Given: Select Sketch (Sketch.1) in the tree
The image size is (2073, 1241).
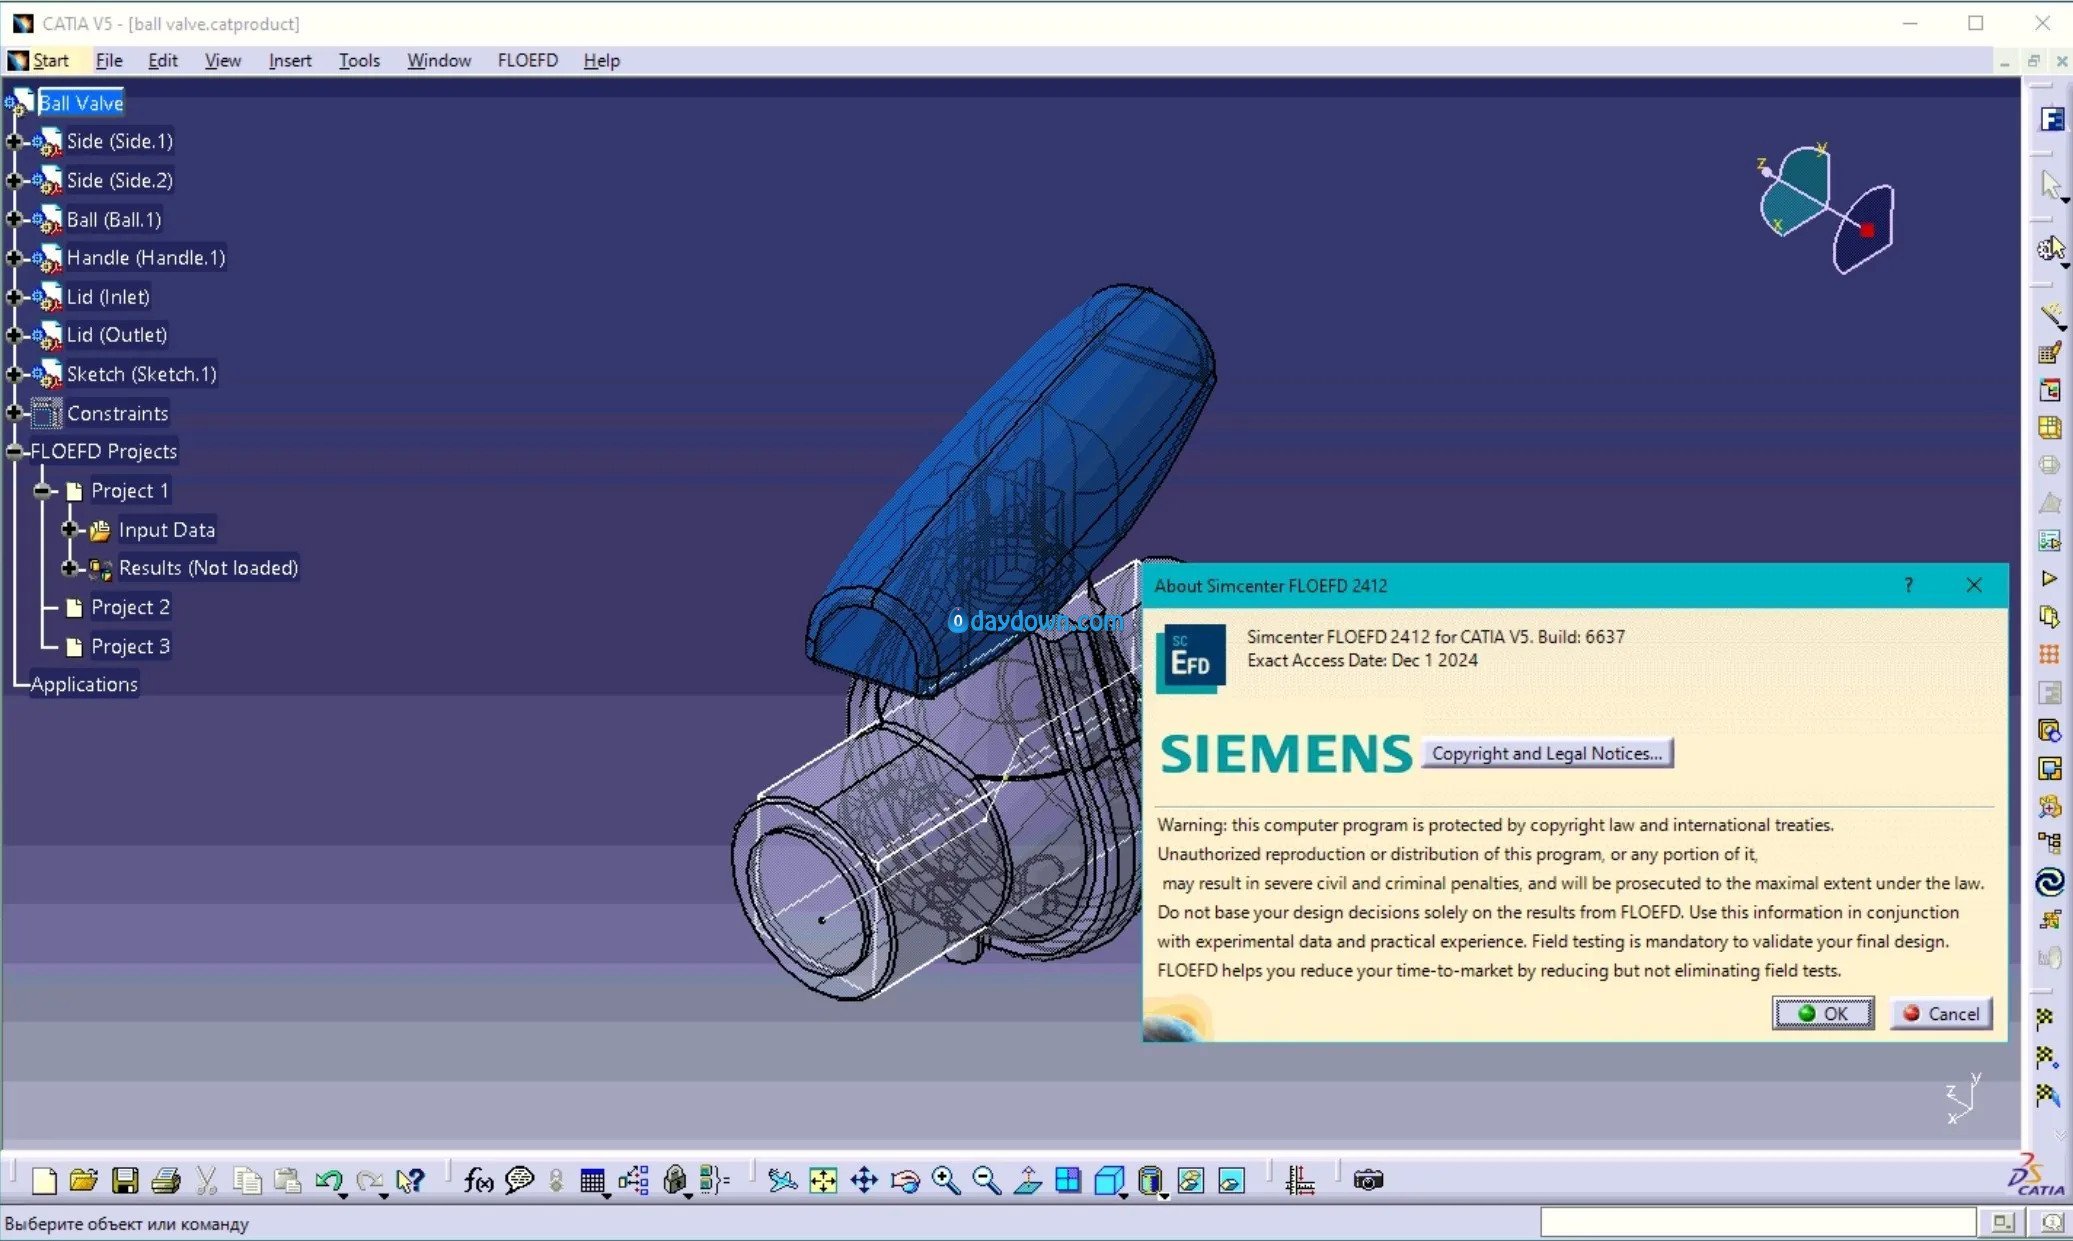Looking at the screenshot, I should click(141, 374).
